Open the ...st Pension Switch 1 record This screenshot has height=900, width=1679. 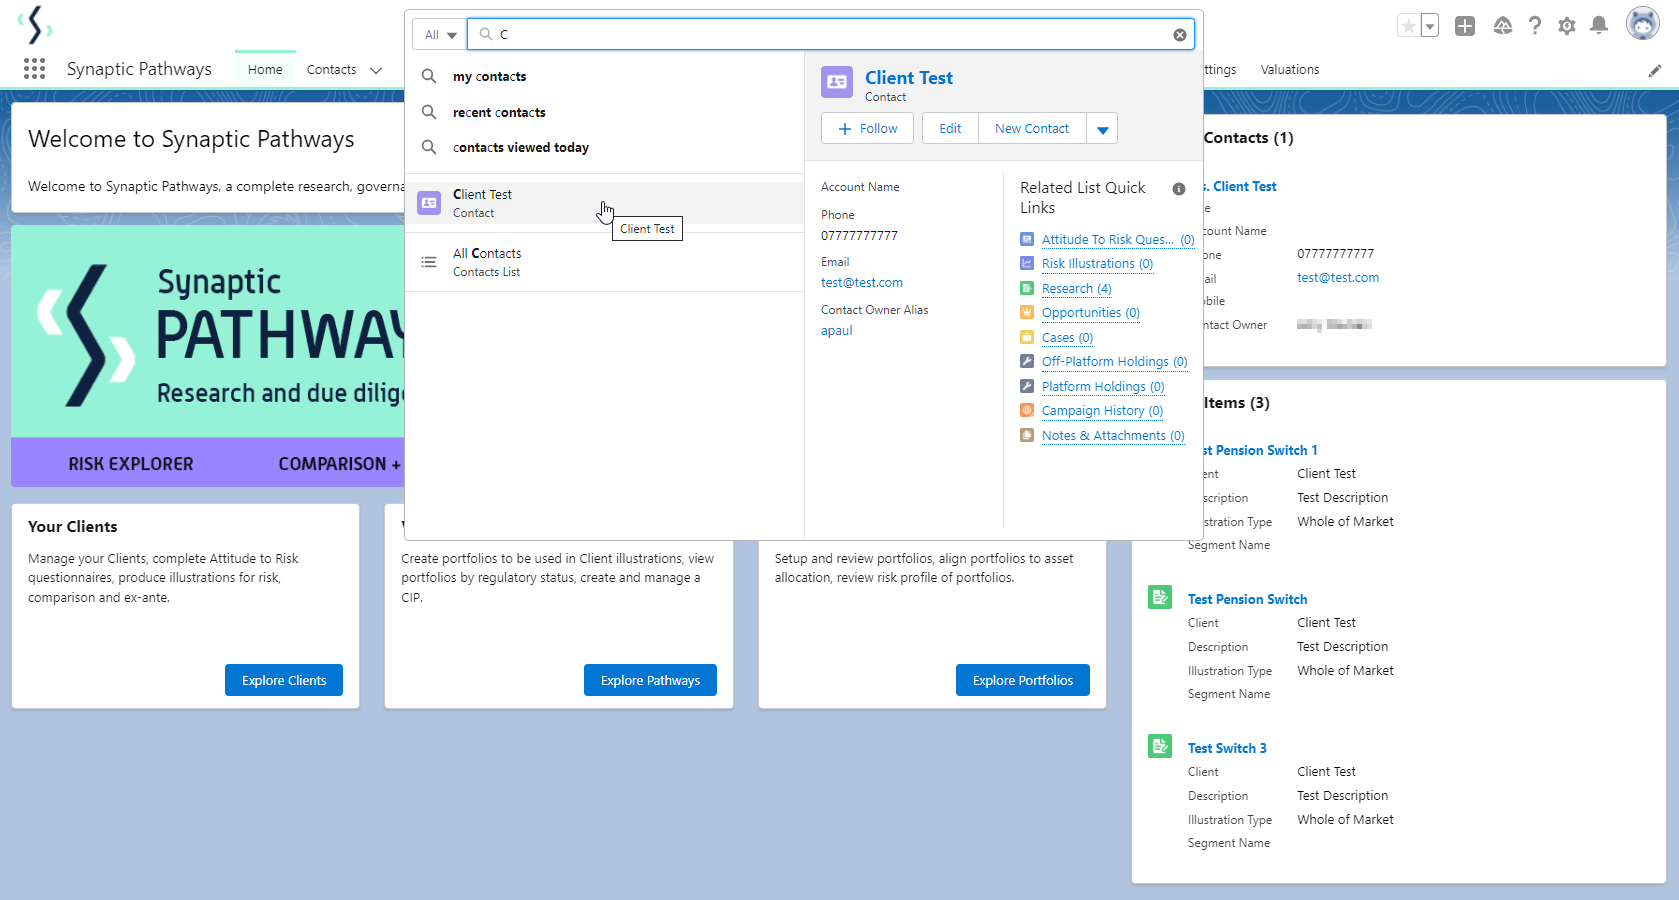(x=1260, y=450)
